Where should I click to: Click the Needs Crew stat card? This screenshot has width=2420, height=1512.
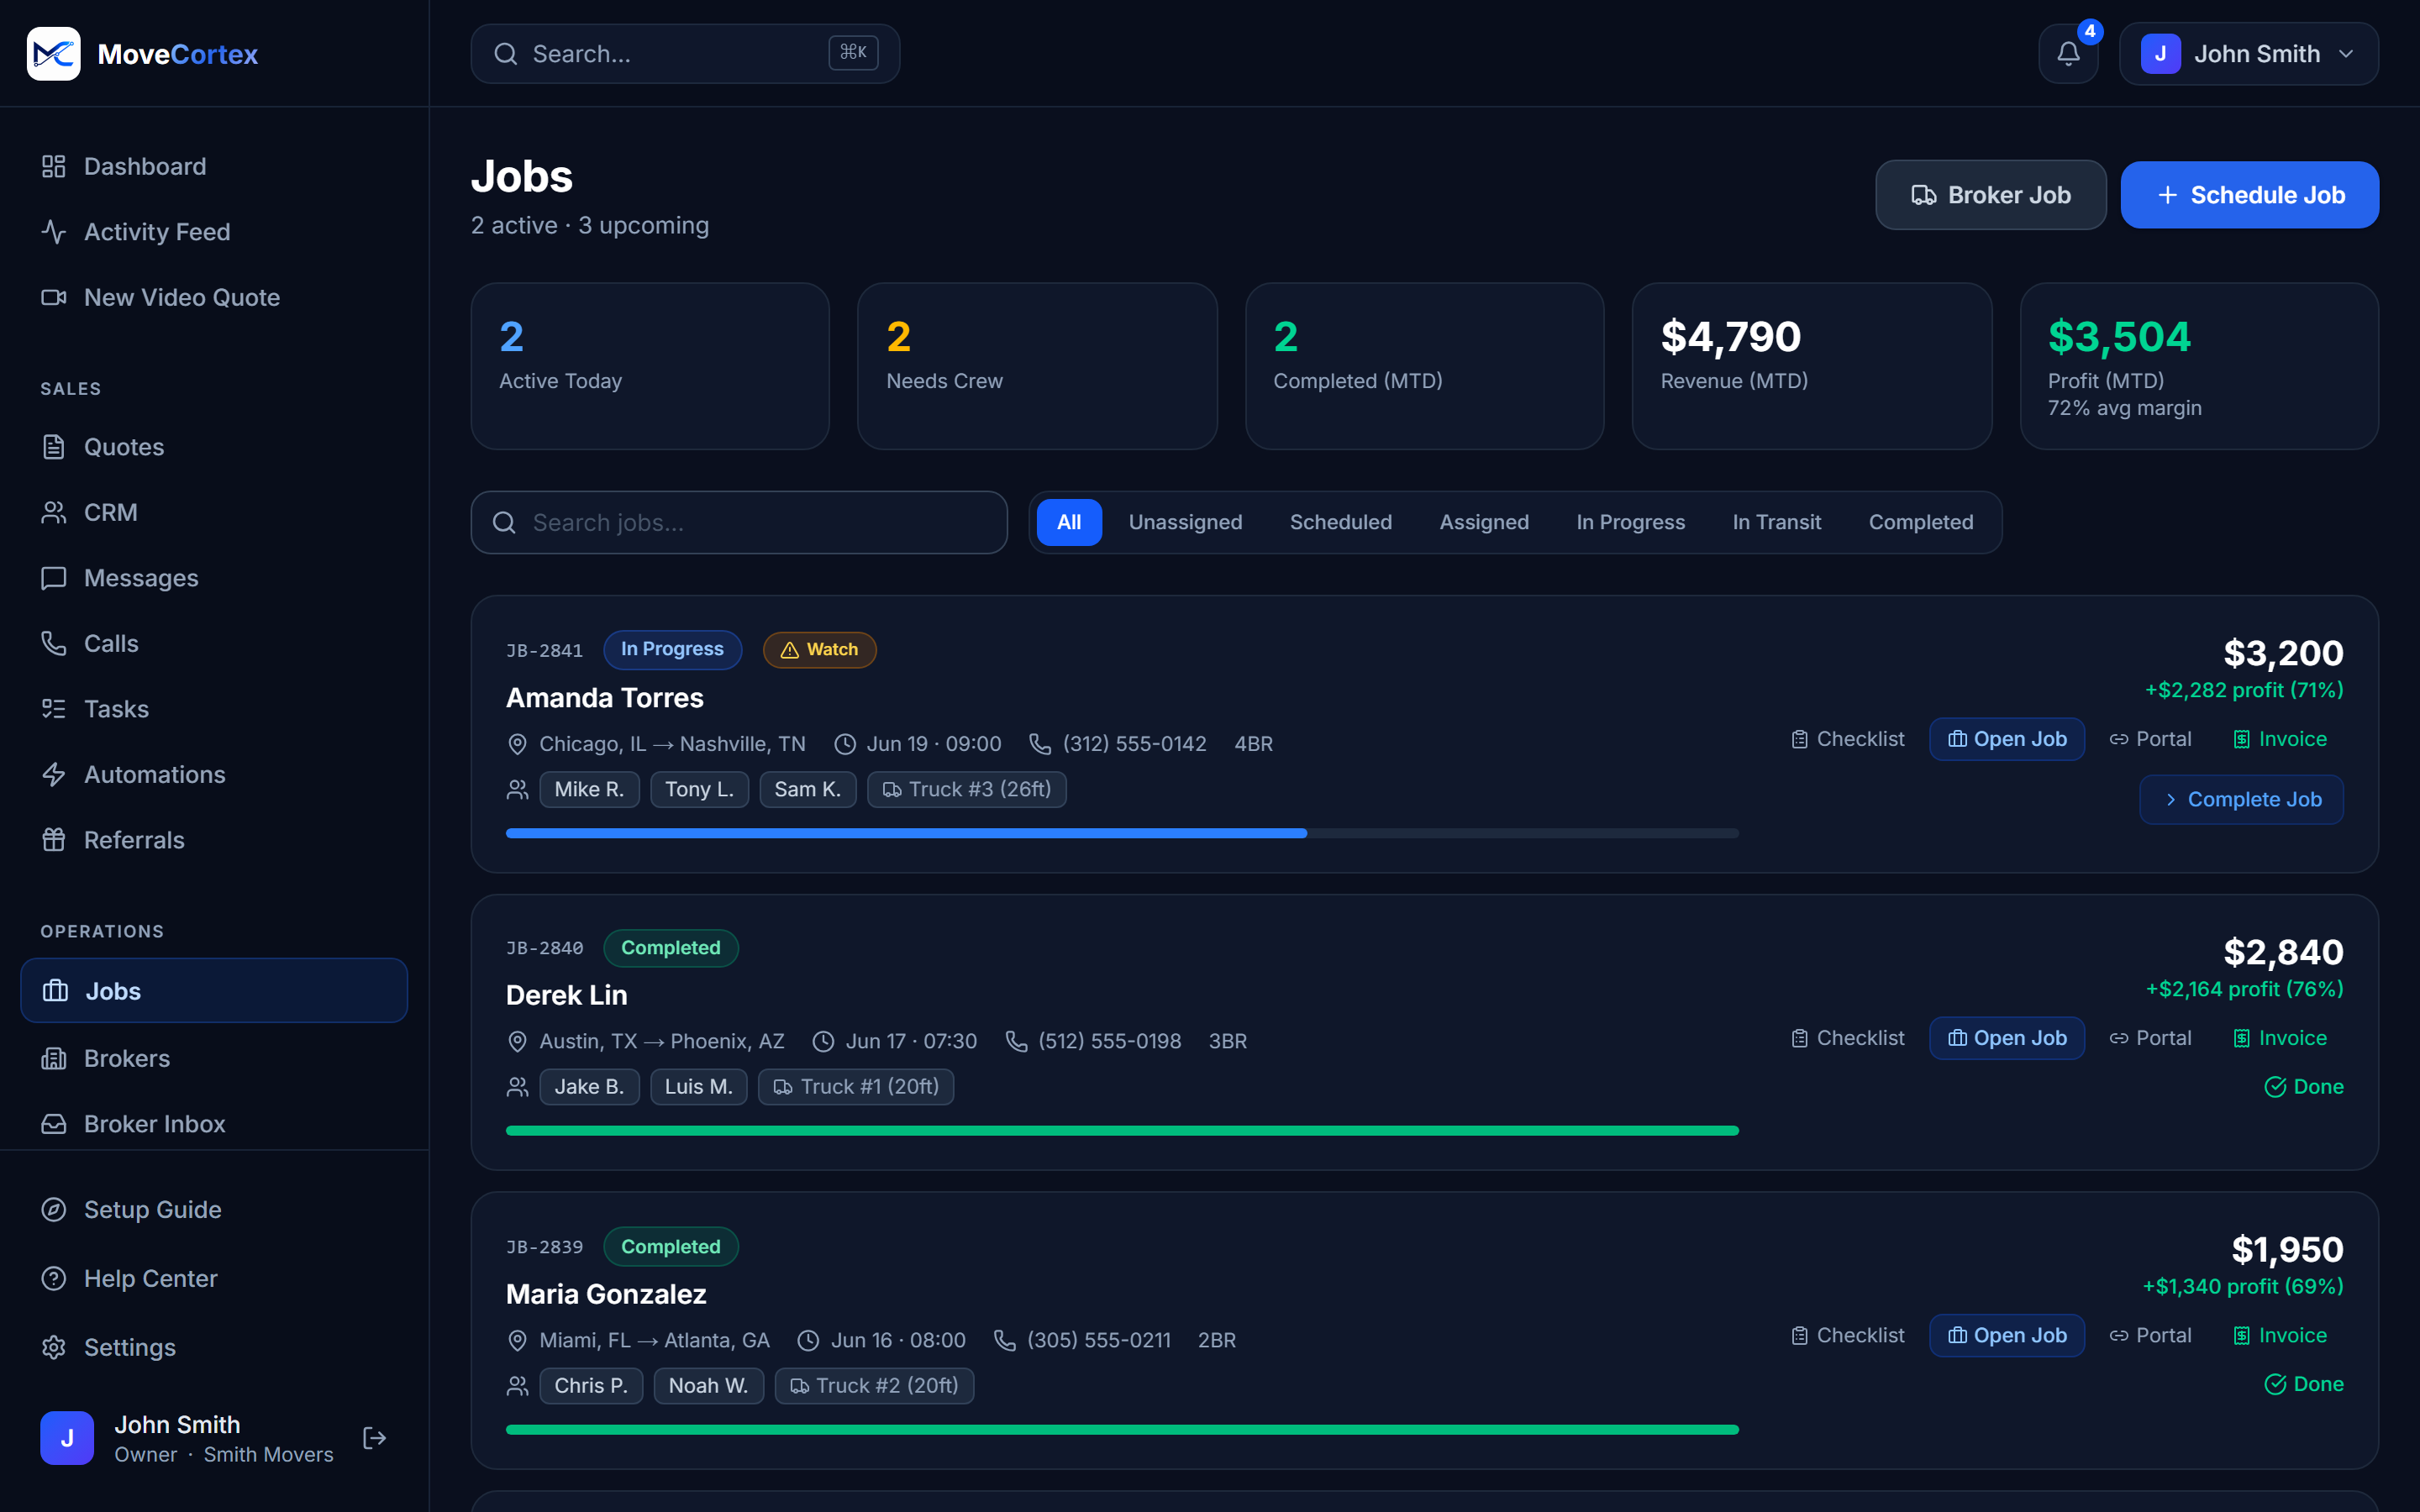[x=1037, y=366]
